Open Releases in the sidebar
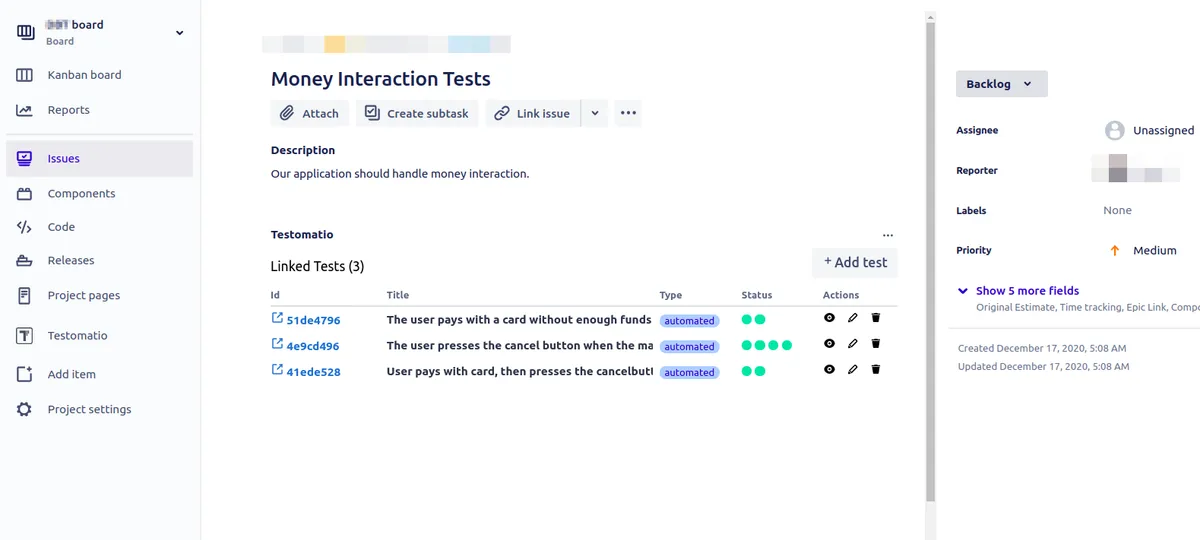This screenshot has width=1200, height=540. (70, 261)
